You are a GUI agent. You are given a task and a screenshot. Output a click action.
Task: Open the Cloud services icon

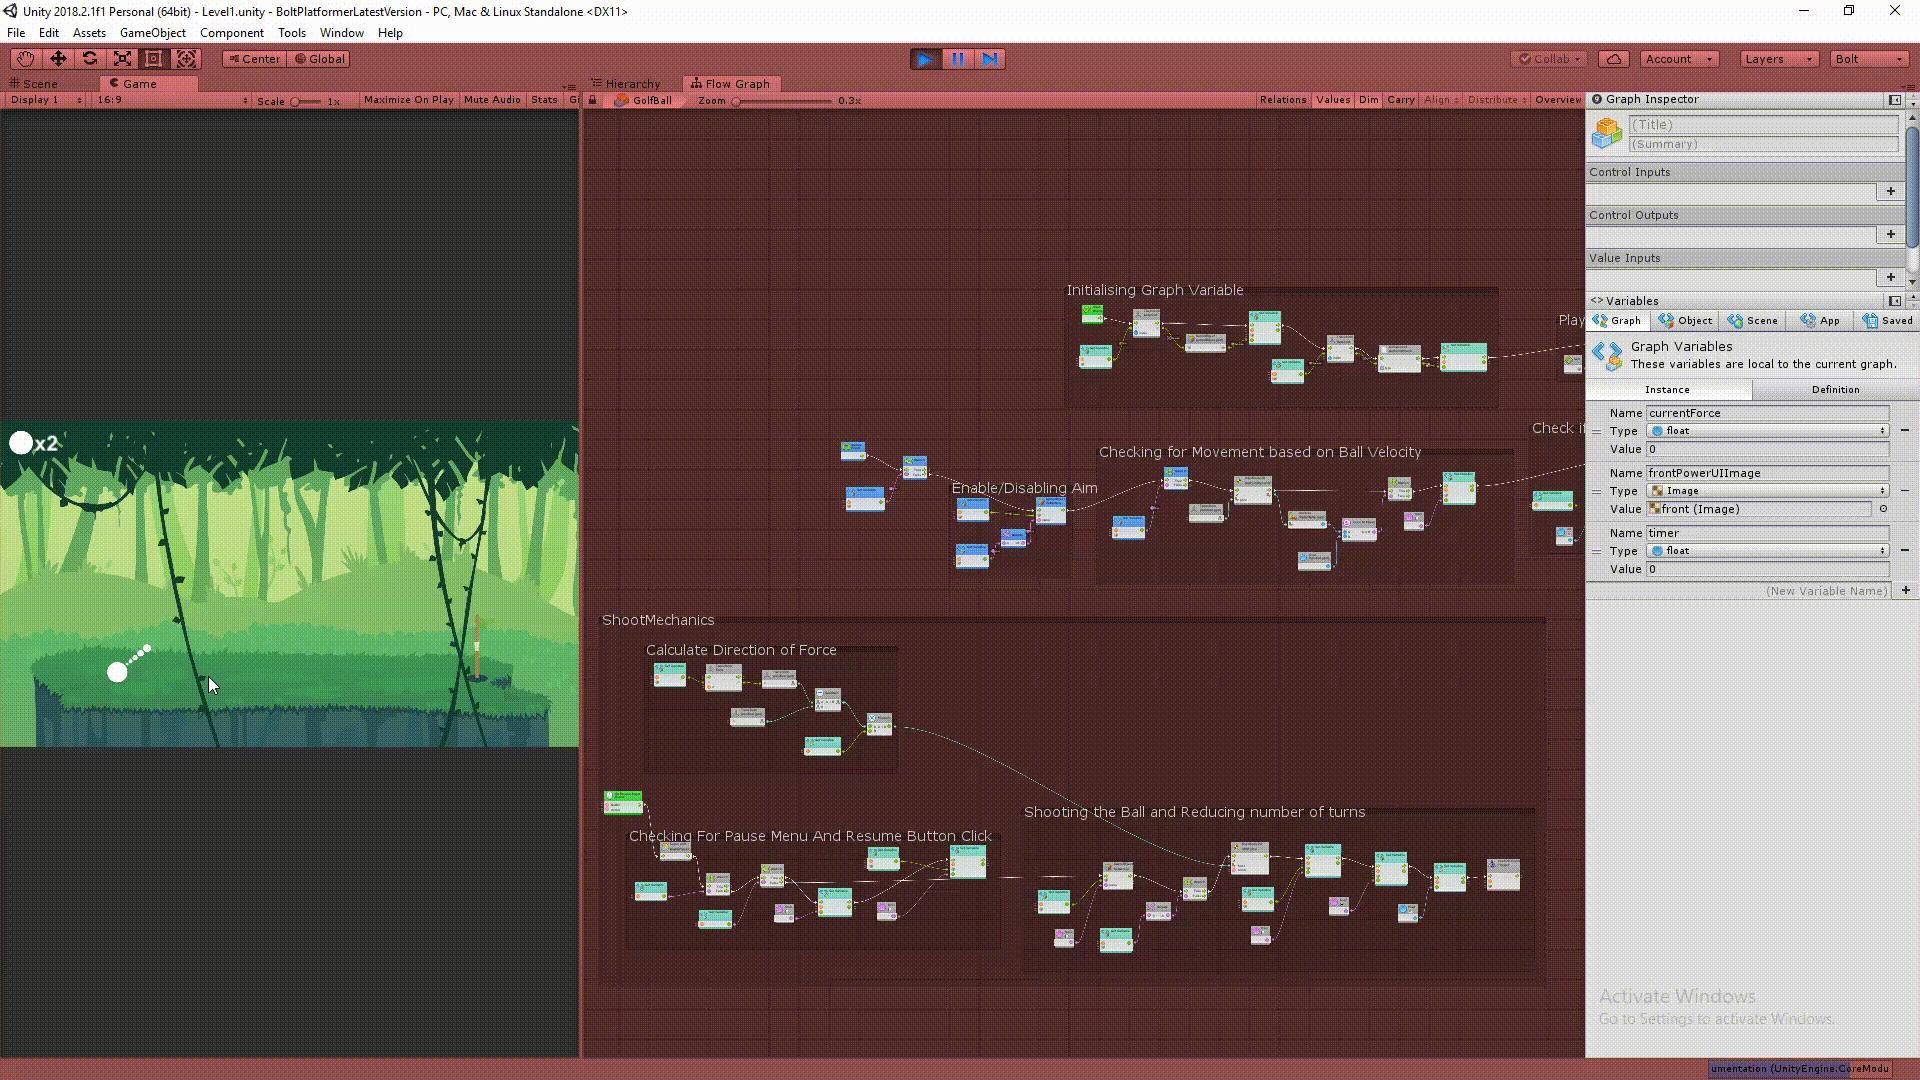[x=1614, y=59]
